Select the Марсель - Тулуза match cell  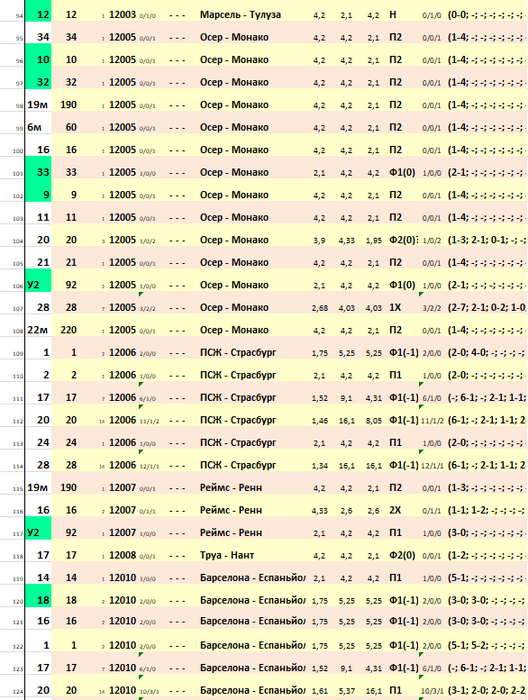click(x=240, y=15)
